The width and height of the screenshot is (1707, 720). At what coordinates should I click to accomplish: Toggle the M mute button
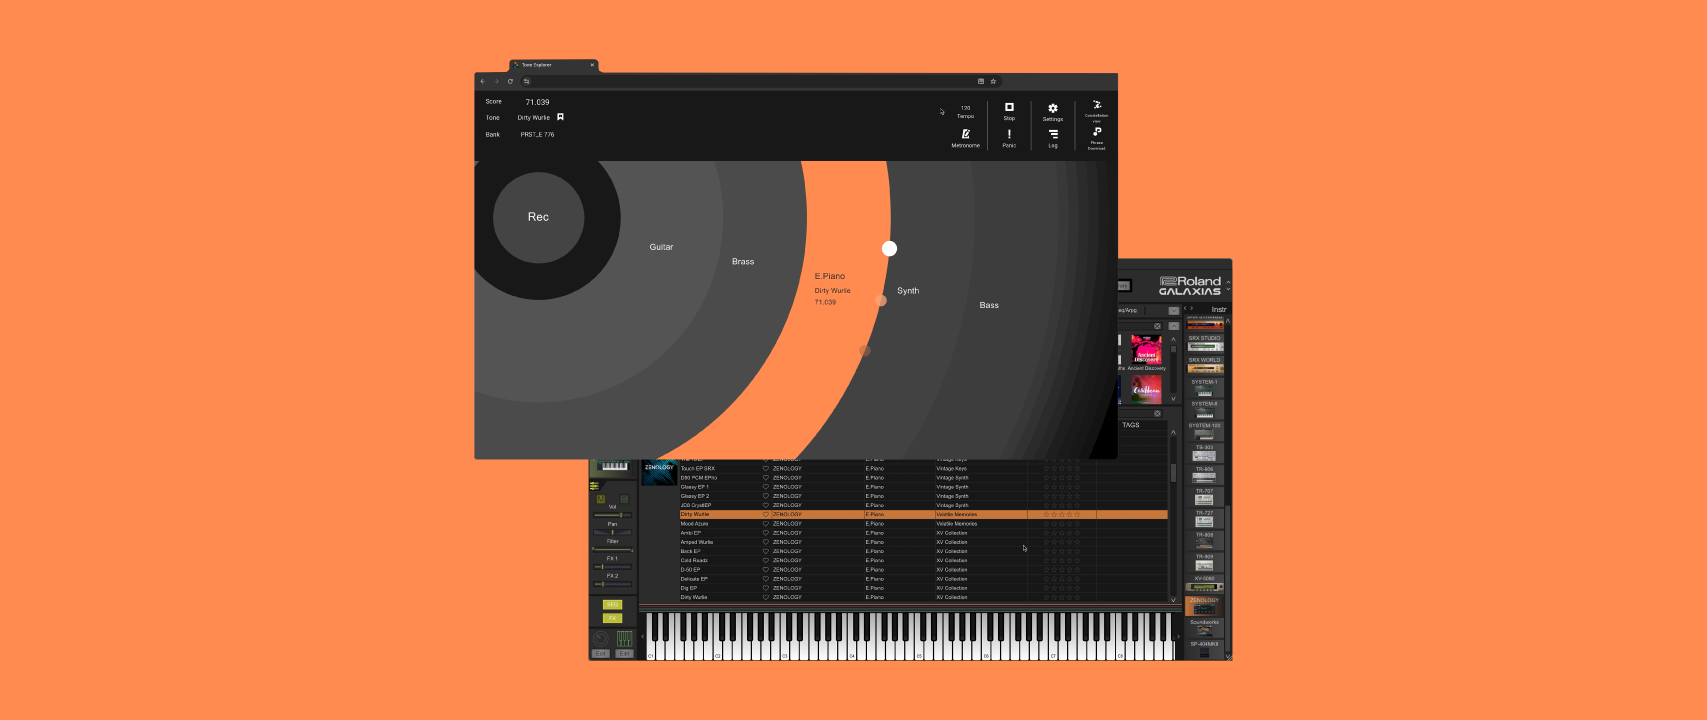[x=600, y=499]
